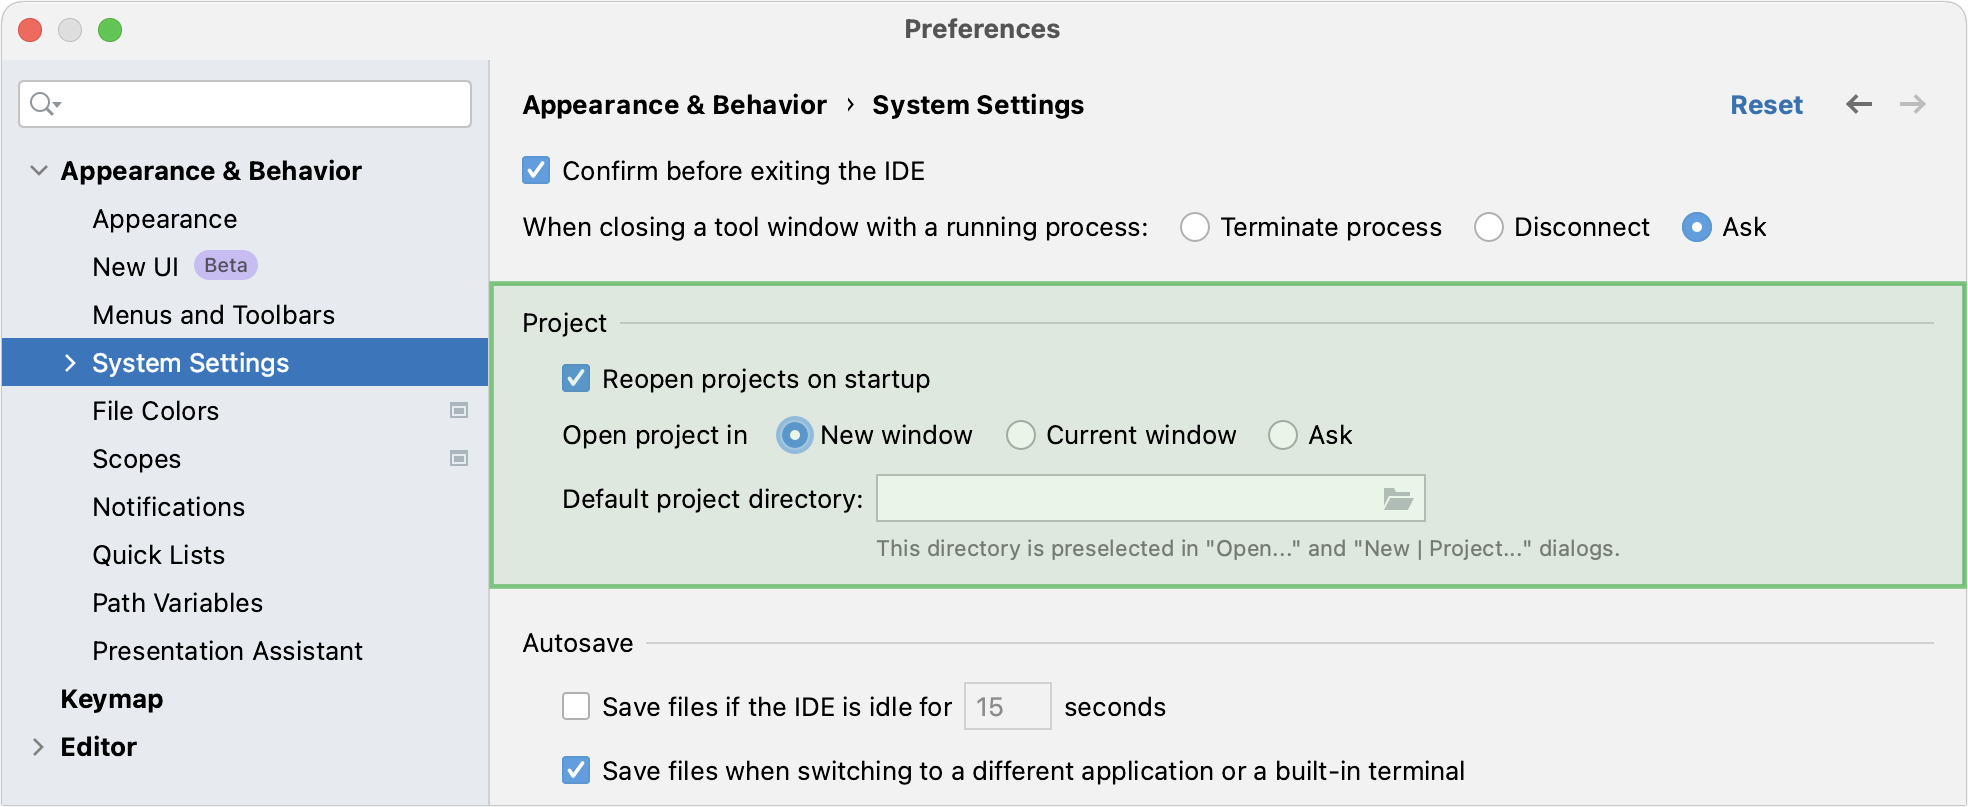
Task: Click the project-level icon beside Scopes
Action: (459, 458)
